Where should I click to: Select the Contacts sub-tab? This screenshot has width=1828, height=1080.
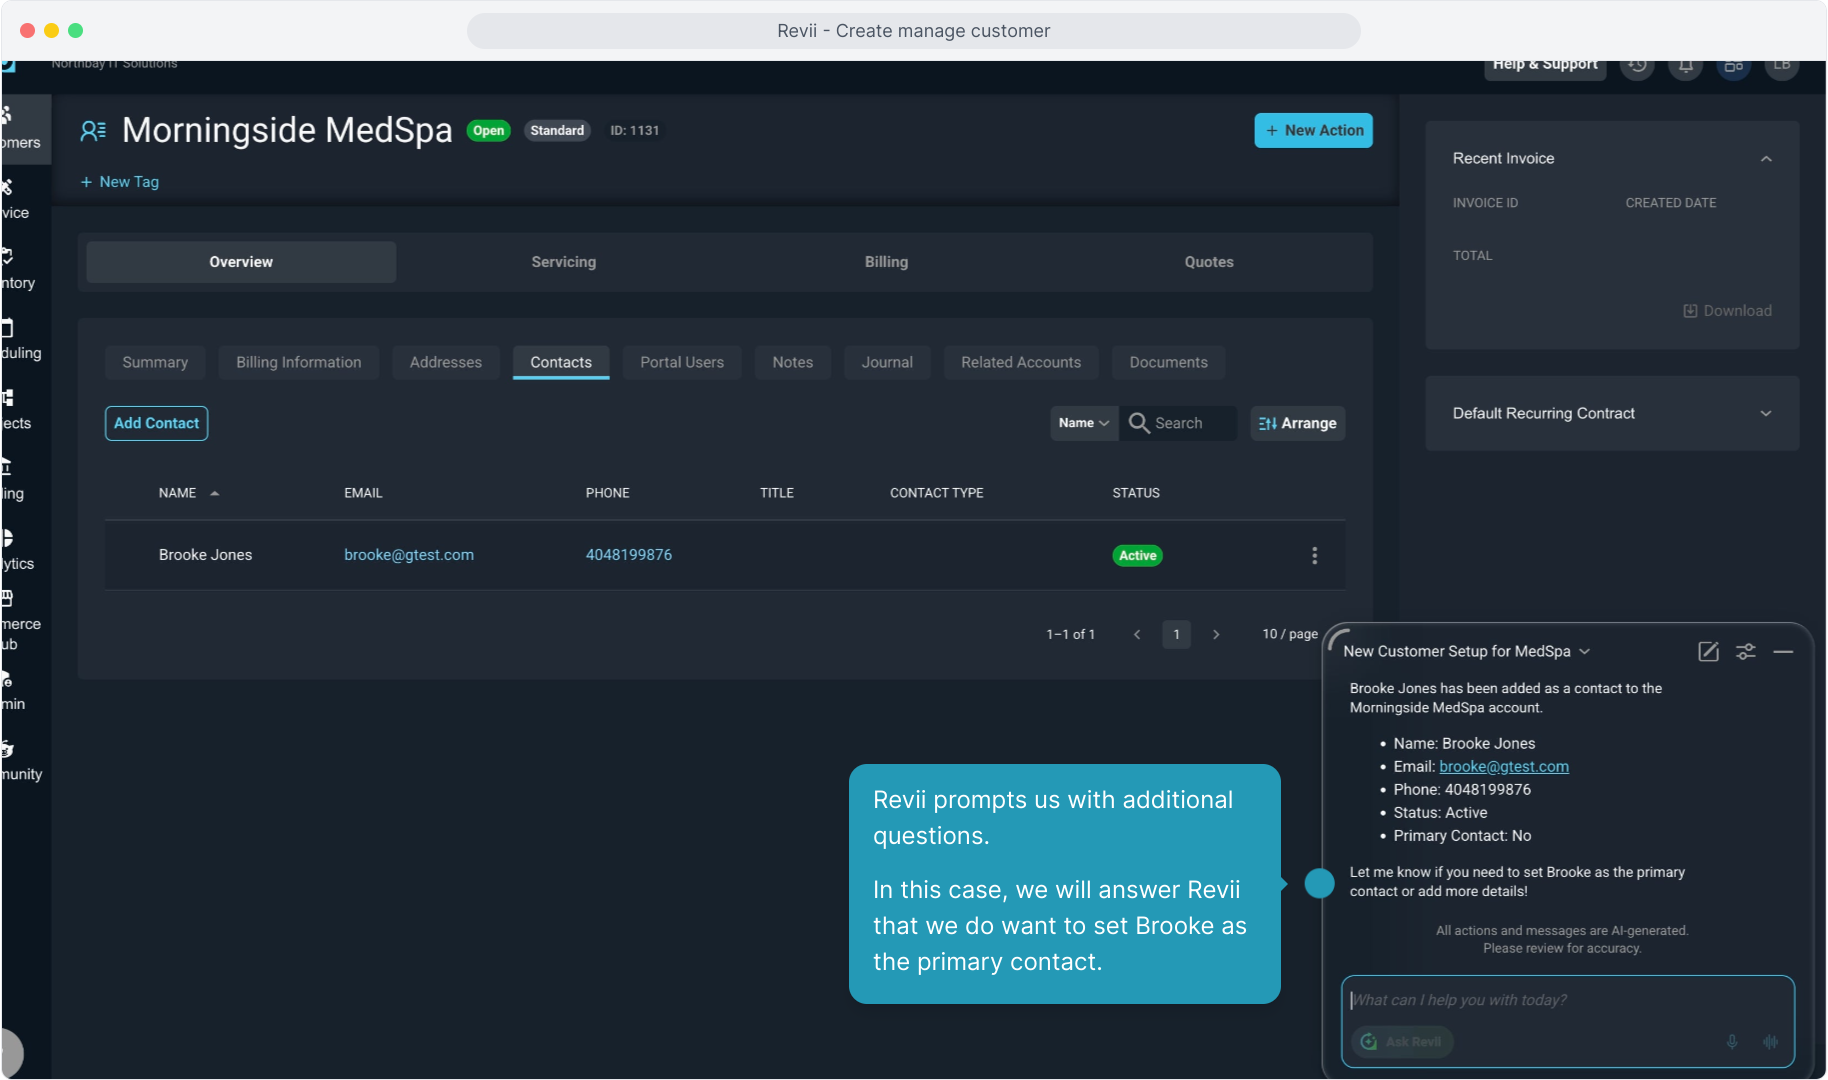point(561,362)
